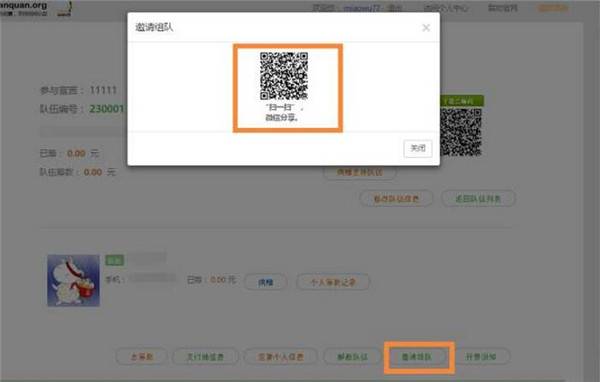Screen dimensions: 600x382
Task: Click the 关闭 button in the invite dialog
Action: 418,148
